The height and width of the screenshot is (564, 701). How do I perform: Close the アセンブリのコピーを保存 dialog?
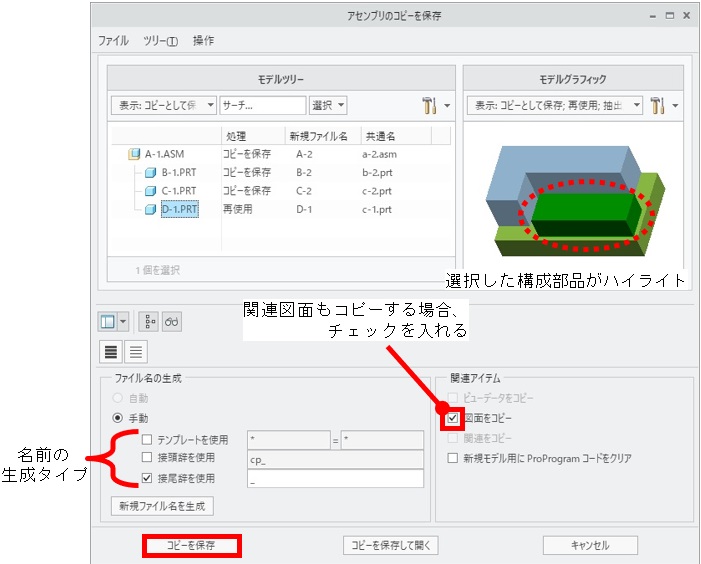(x=687, y=16)
